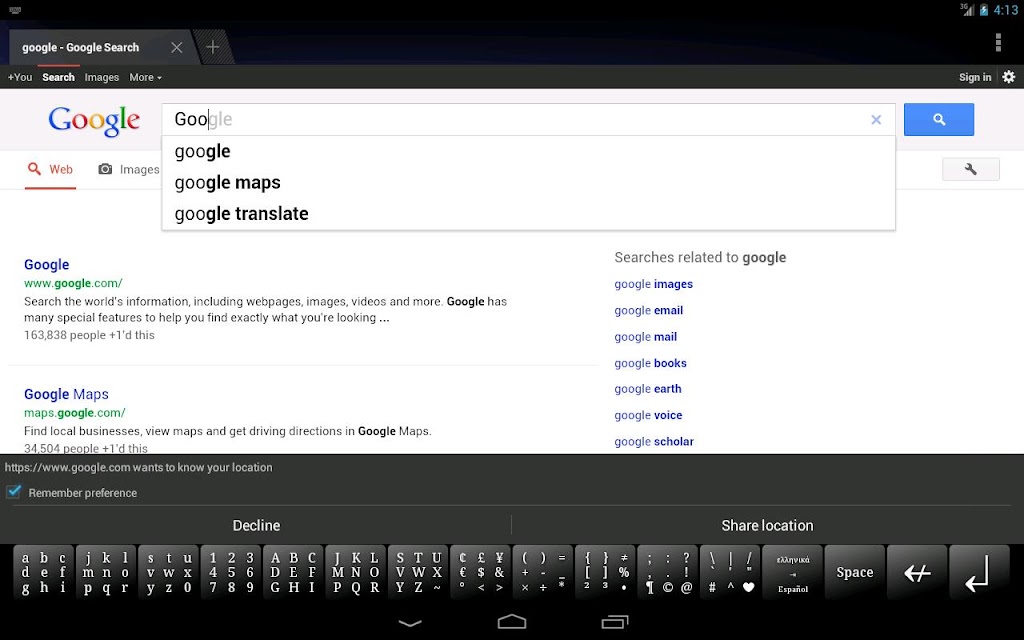Tap the 'abc def ghi' keyboard key
Viewport: 1024px width, 640px height.
click(43, 573)
